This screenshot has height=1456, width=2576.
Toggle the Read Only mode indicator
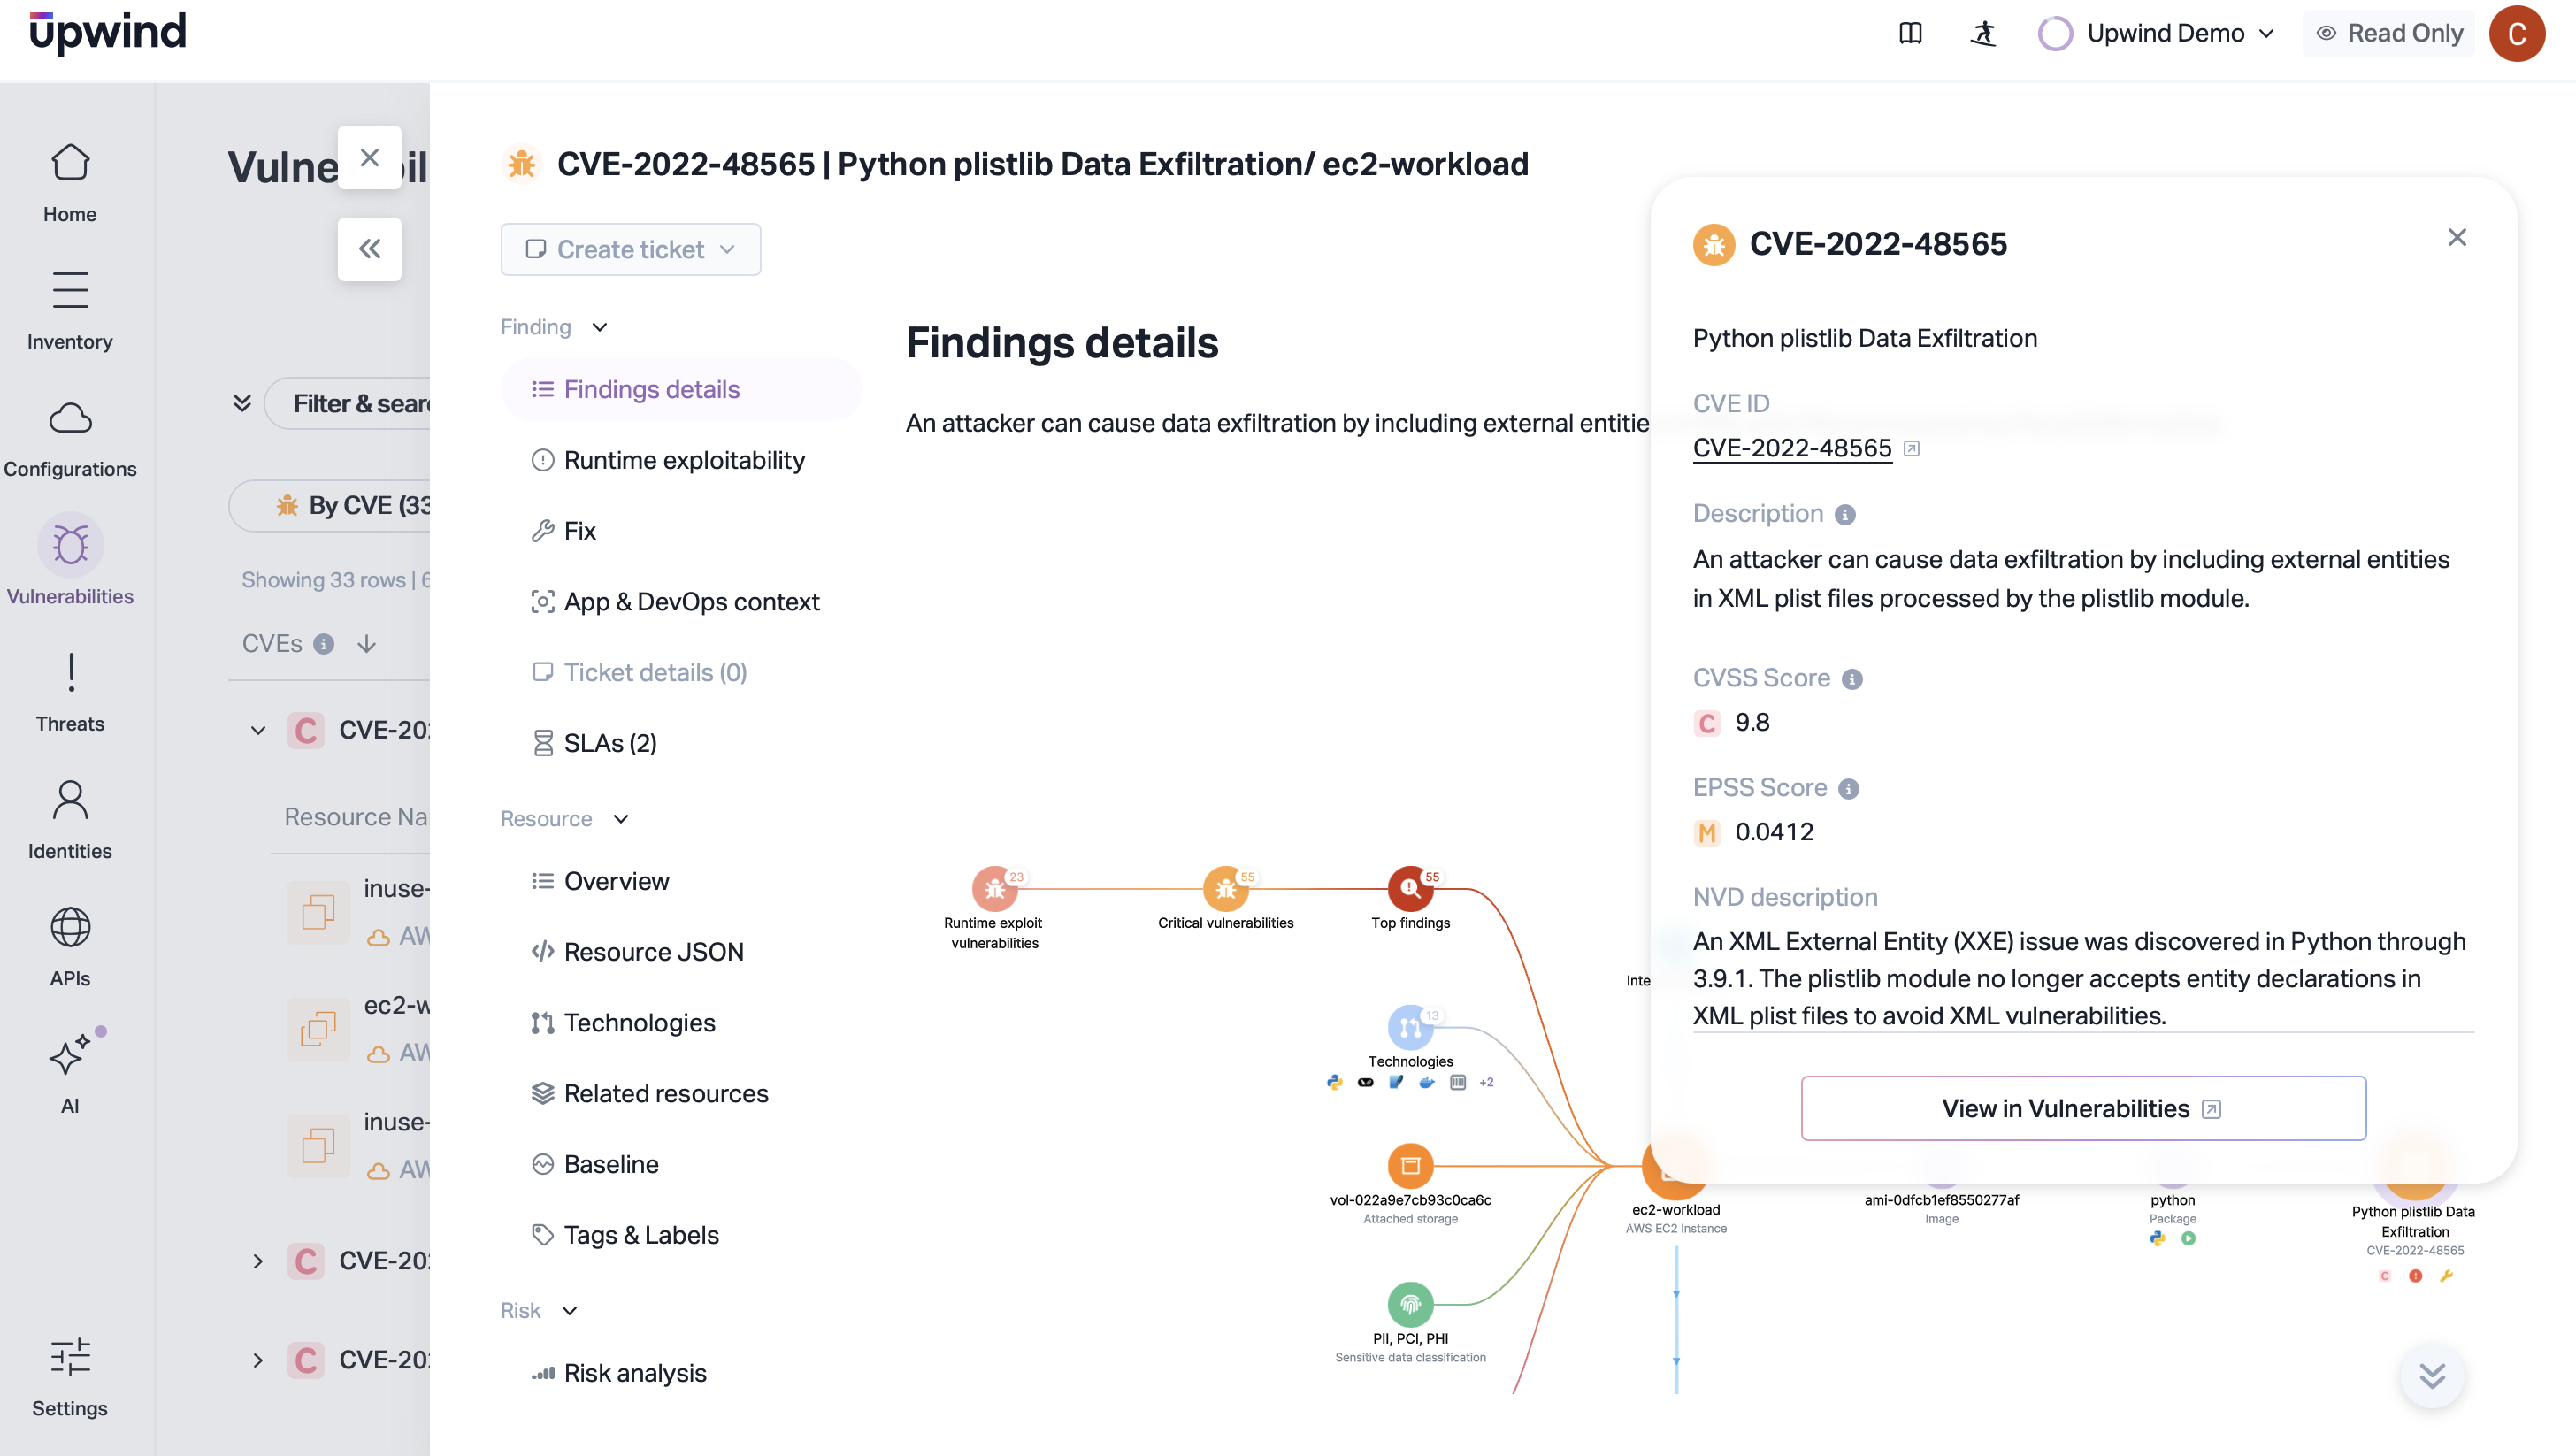pos(2388,34)
